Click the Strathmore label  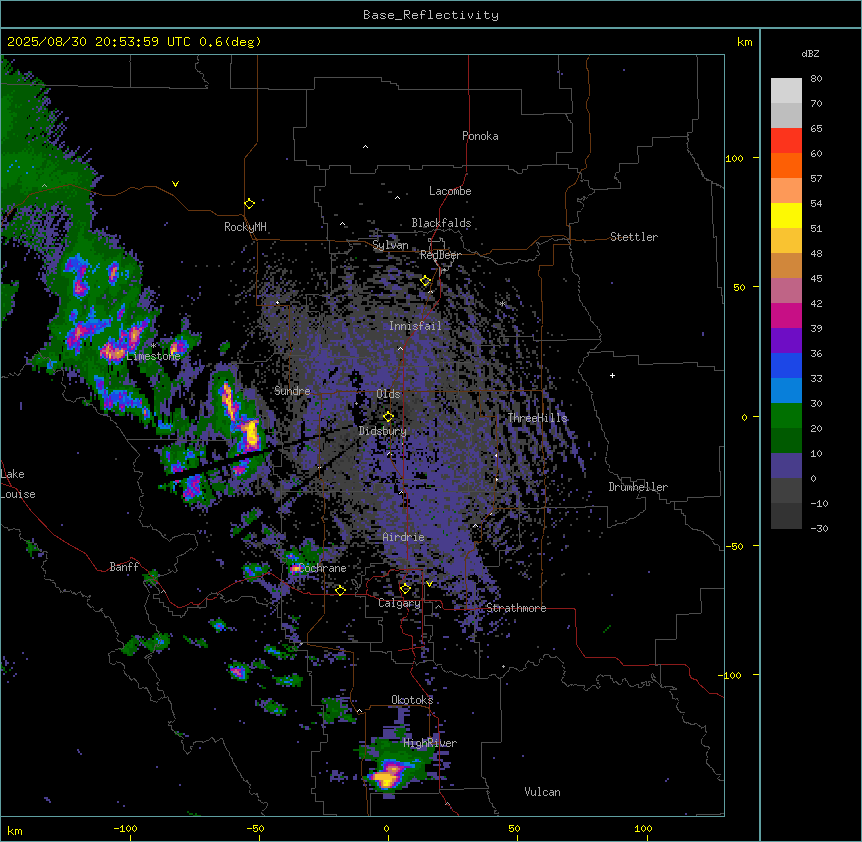click(x=516, y=608)
